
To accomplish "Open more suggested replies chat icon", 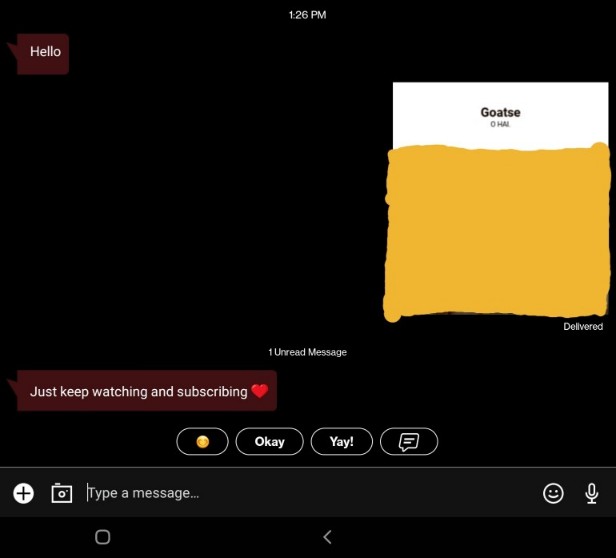I will coord(409,441).
